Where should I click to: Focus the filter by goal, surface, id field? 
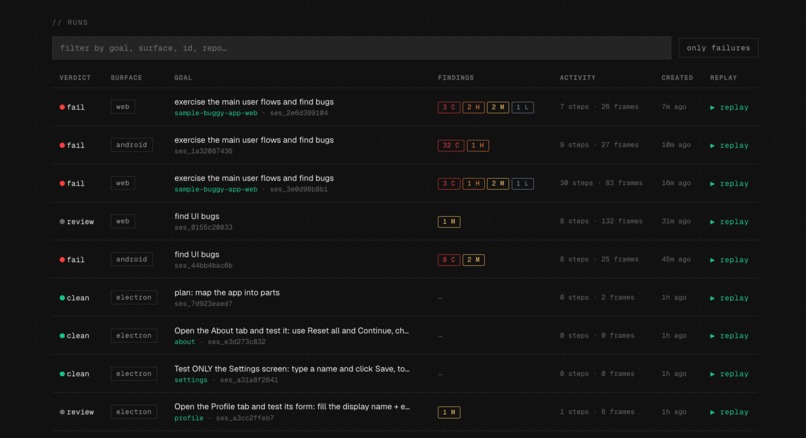tap(361, 48)
